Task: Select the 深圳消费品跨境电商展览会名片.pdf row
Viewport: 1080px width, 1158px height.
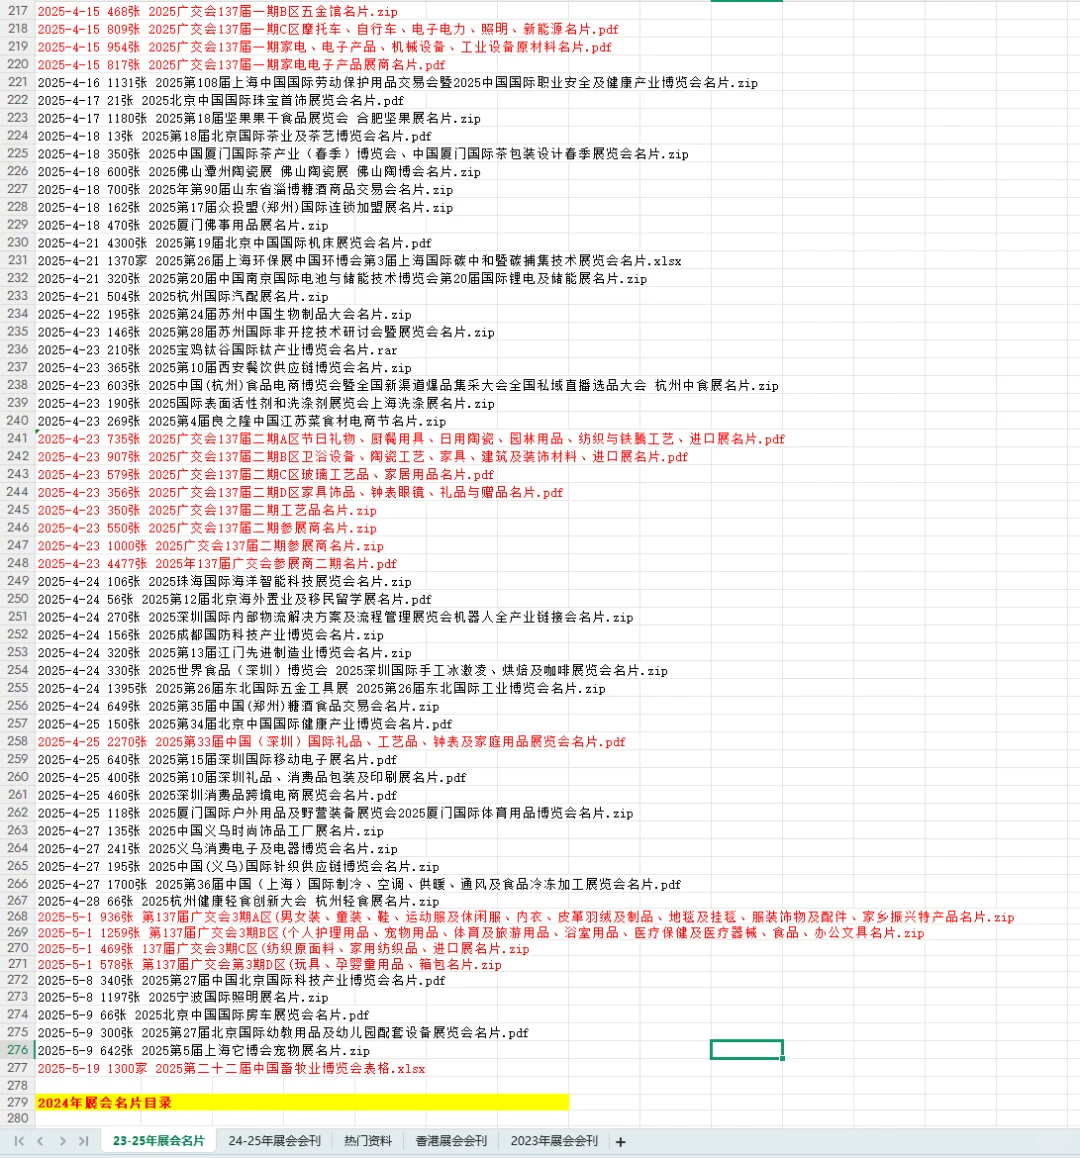Action: [x=217, y=795]
